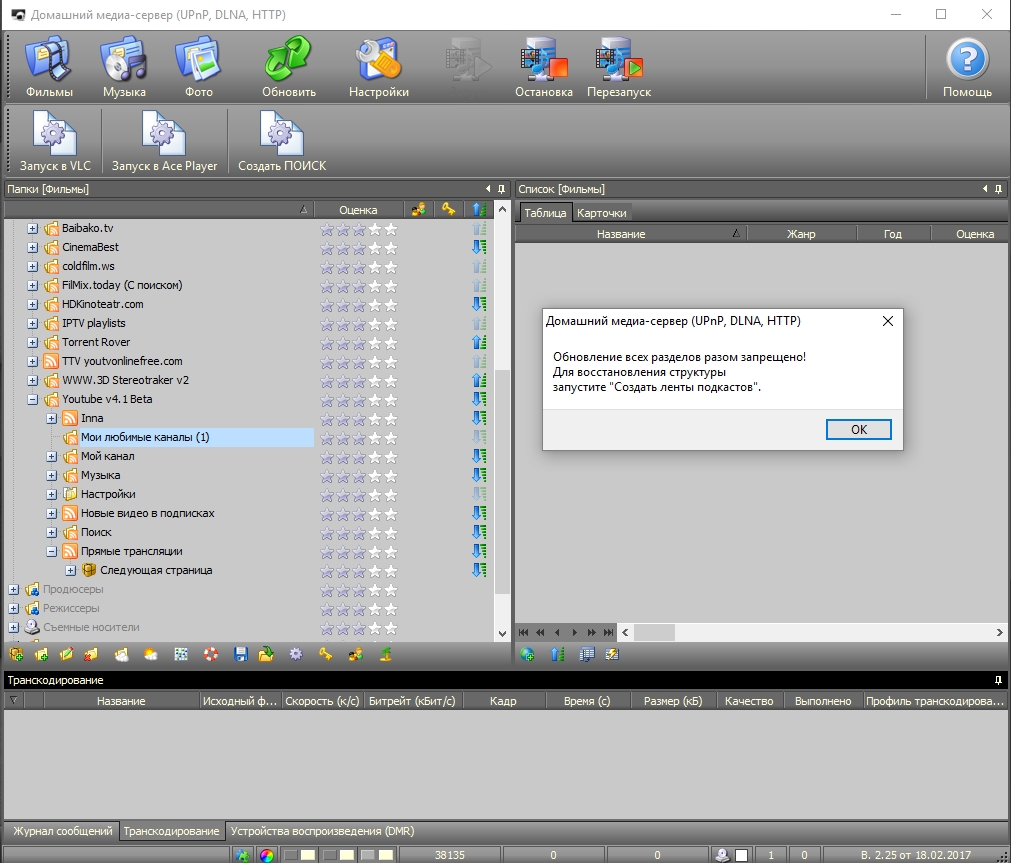Open Помощь help icon
The width and height of the screenshot is (1011, 863).
point(967,66)
